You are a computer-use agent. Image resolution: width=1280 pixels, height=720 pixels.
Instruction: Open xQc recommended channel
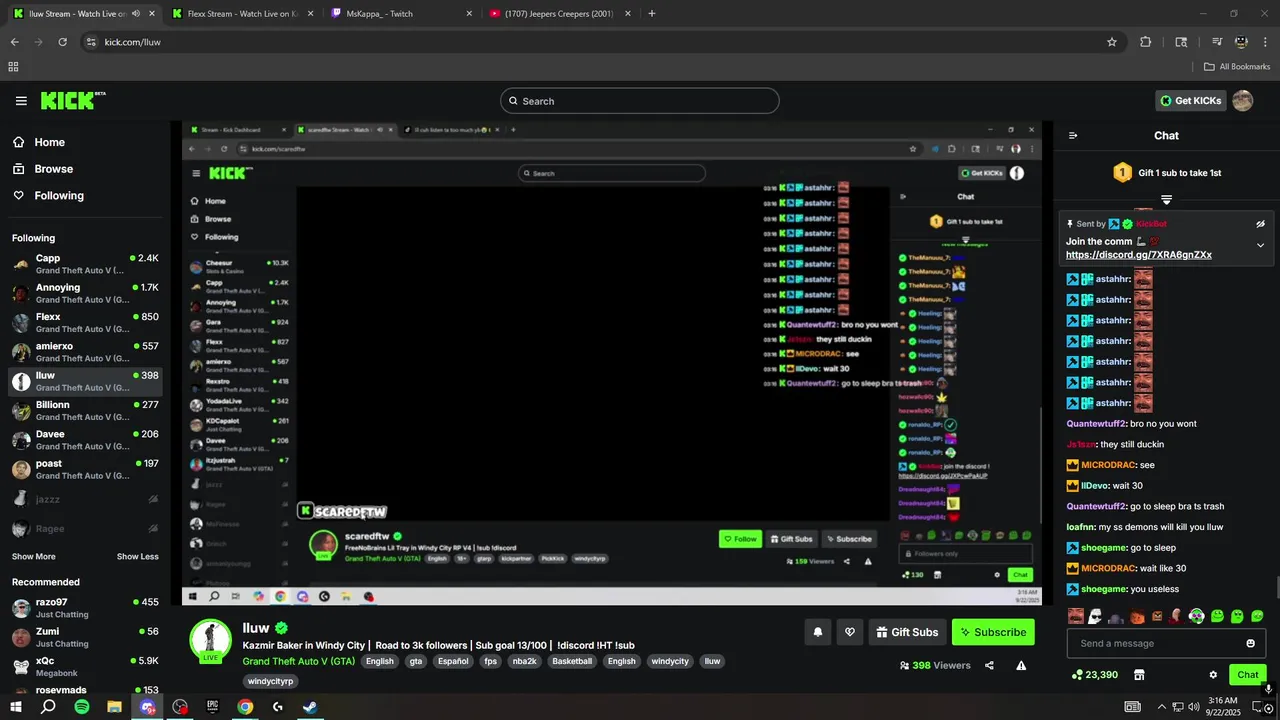click(x=85, y=667)
